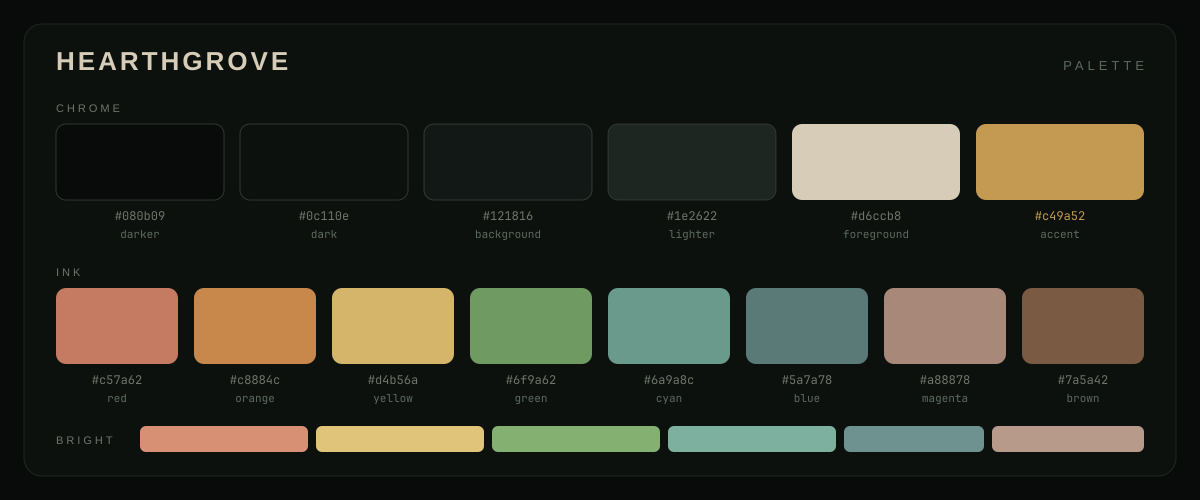Click the hex code #5a7a78
This screenshot has width=1200, height=500.
pyautogui.click(x=807, y=380)
